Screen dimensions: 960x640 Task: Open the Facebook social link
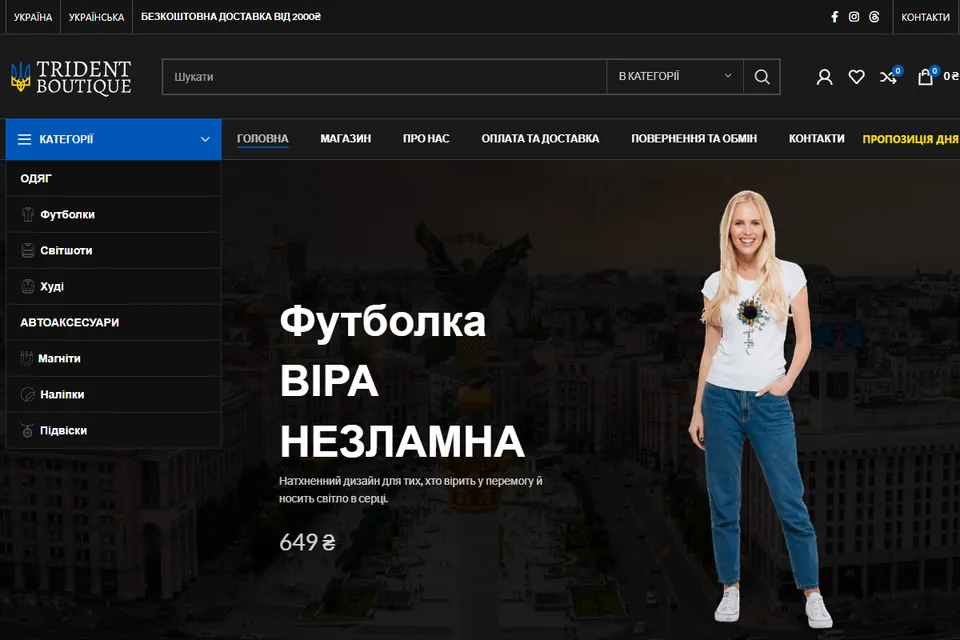(834, 17)
